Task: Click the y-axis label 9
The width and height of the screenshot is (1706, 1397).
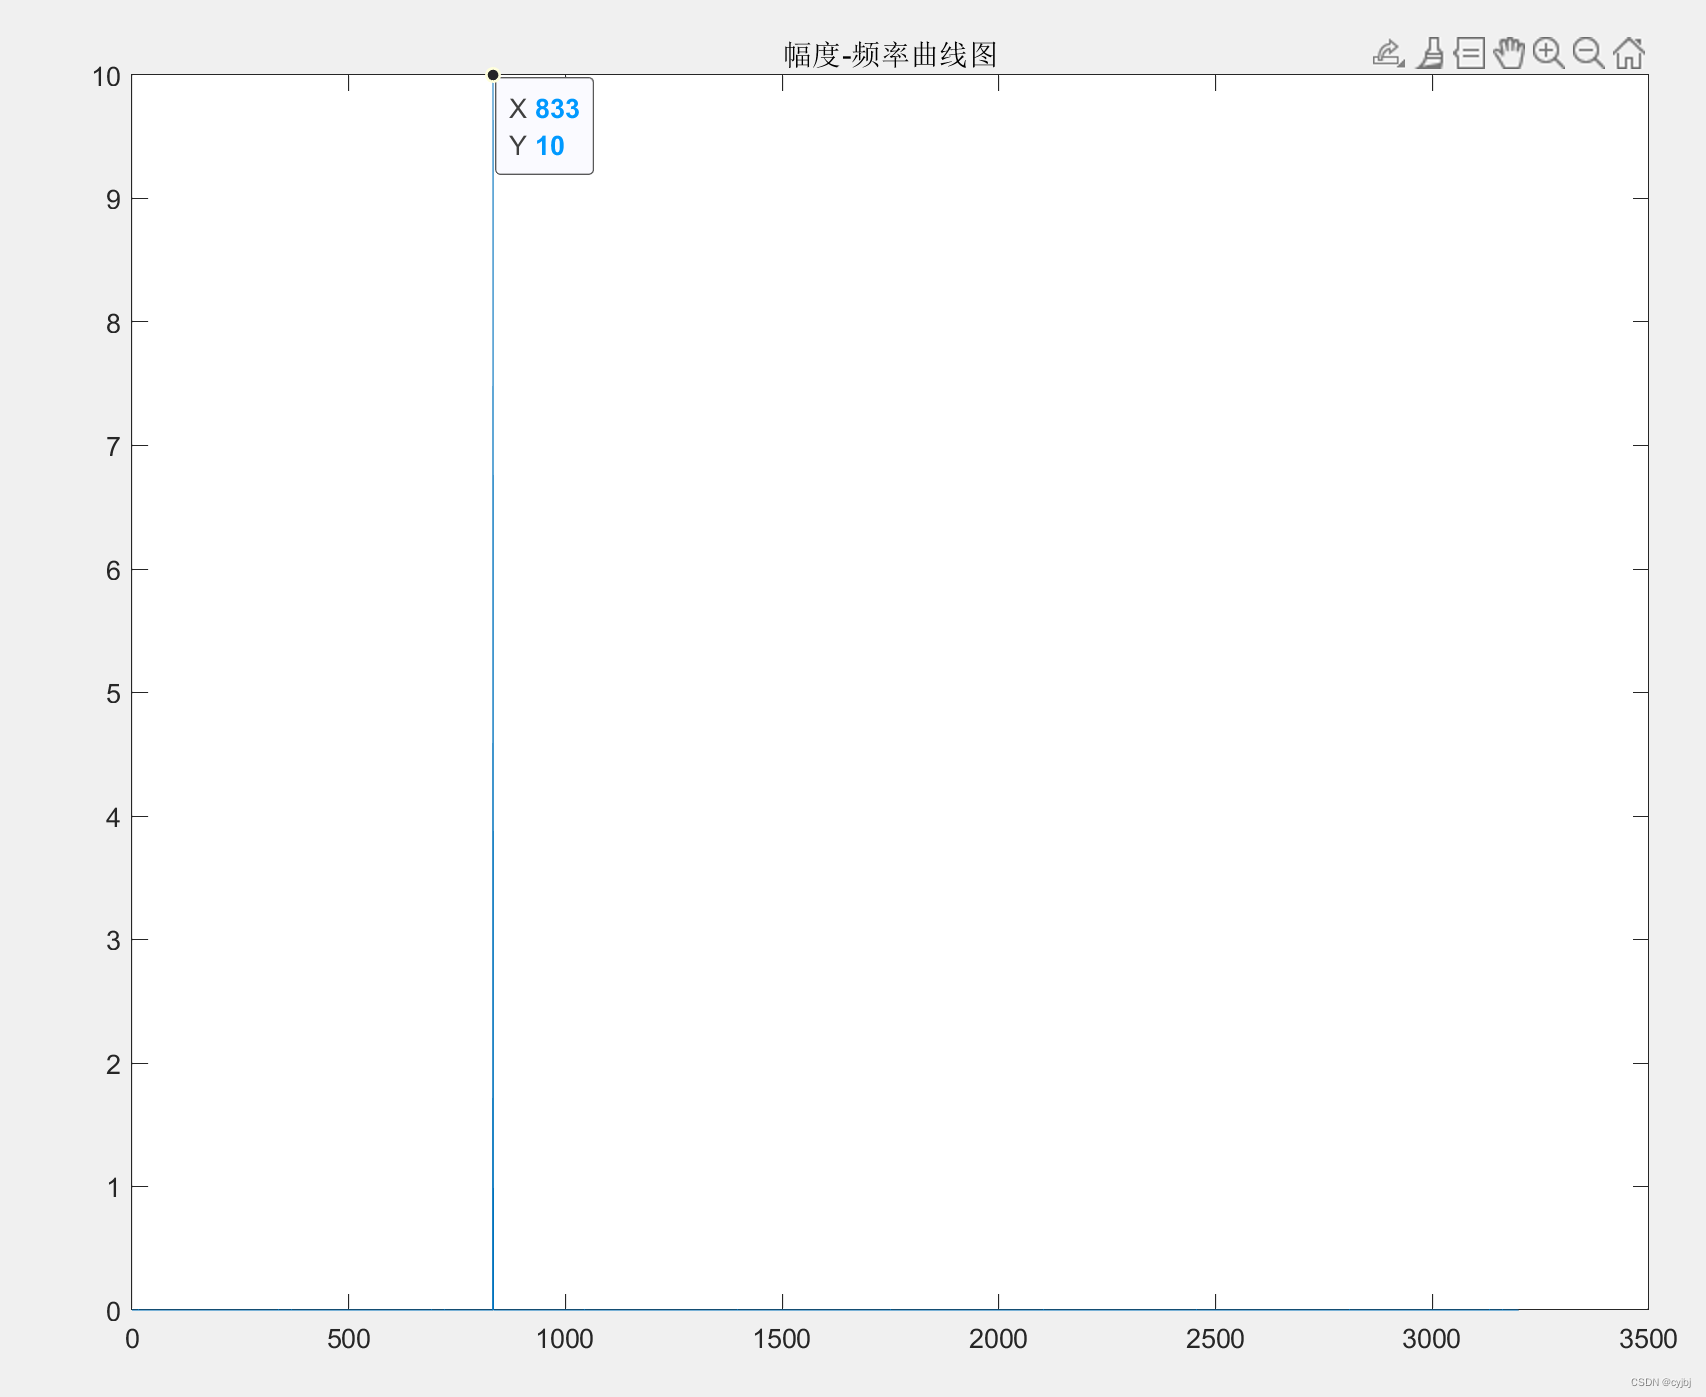Action: 113,200
